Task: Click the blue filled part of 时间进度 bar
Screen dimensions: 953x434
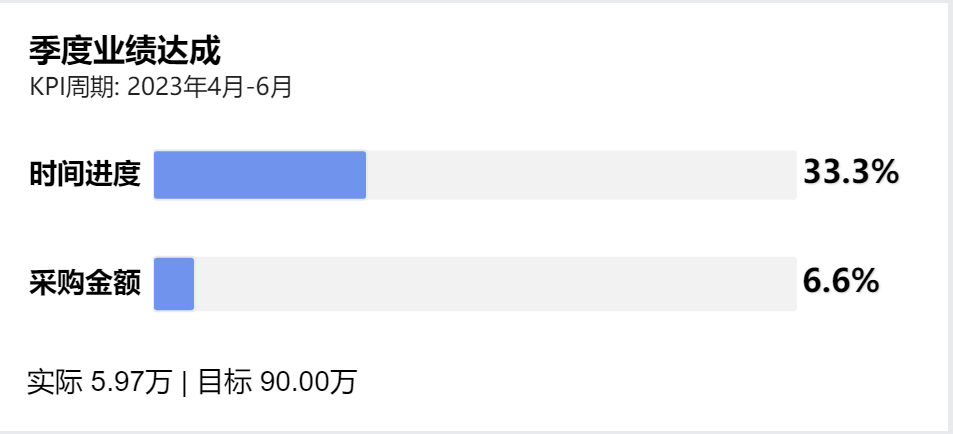Action: point(260,174)
